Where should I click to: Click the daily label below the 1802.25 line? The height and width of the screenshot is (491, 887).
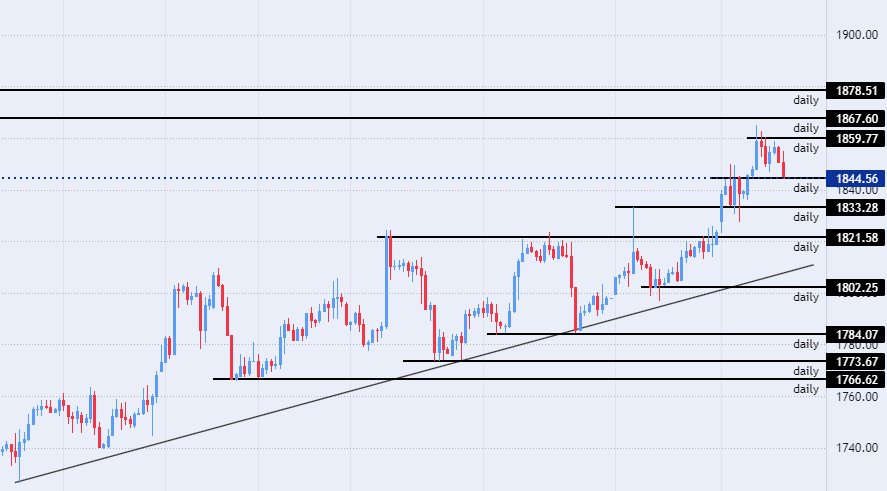coord(806,297)
